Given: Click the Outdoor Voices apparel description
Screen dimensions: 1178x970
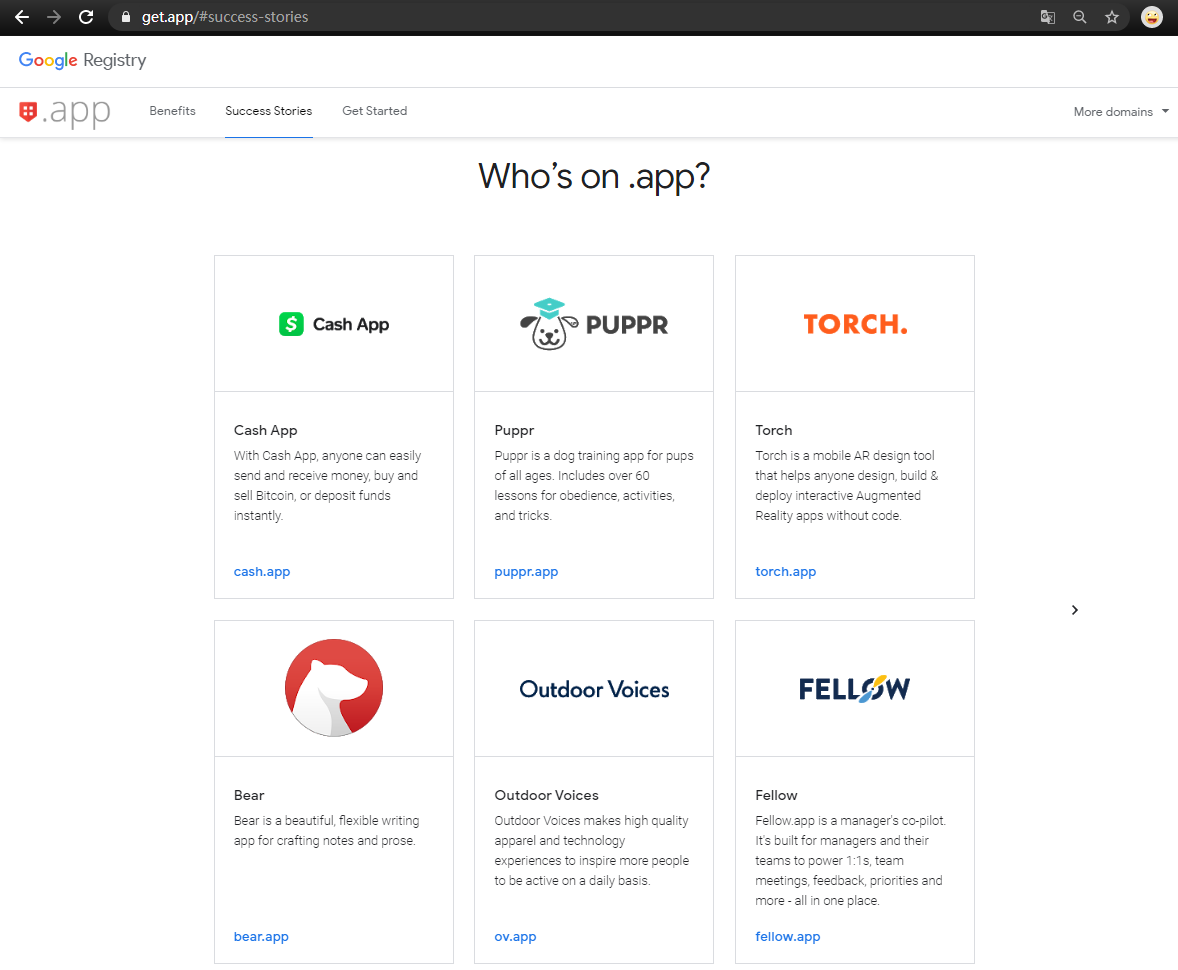Looking at the screenshot, I should click(591, 851).
